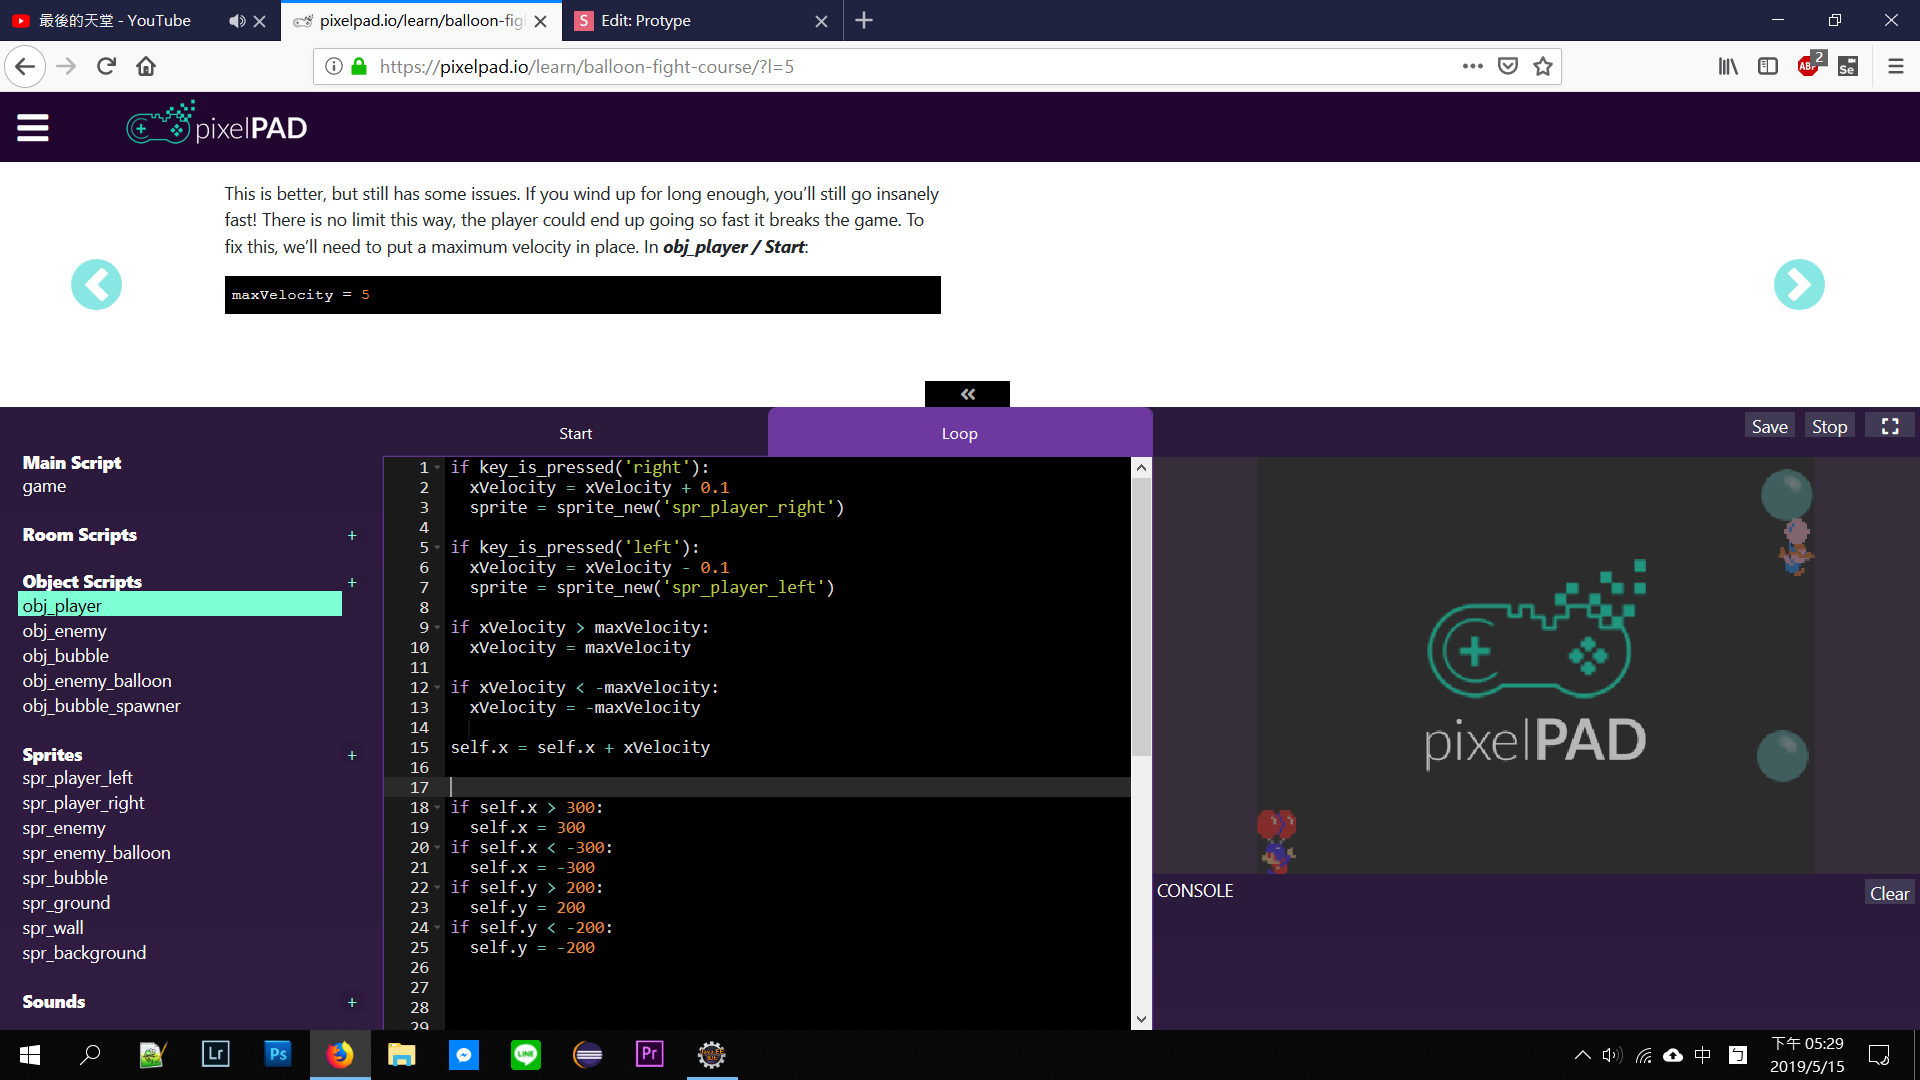Switch to the Start script tab

click(575, 433)
